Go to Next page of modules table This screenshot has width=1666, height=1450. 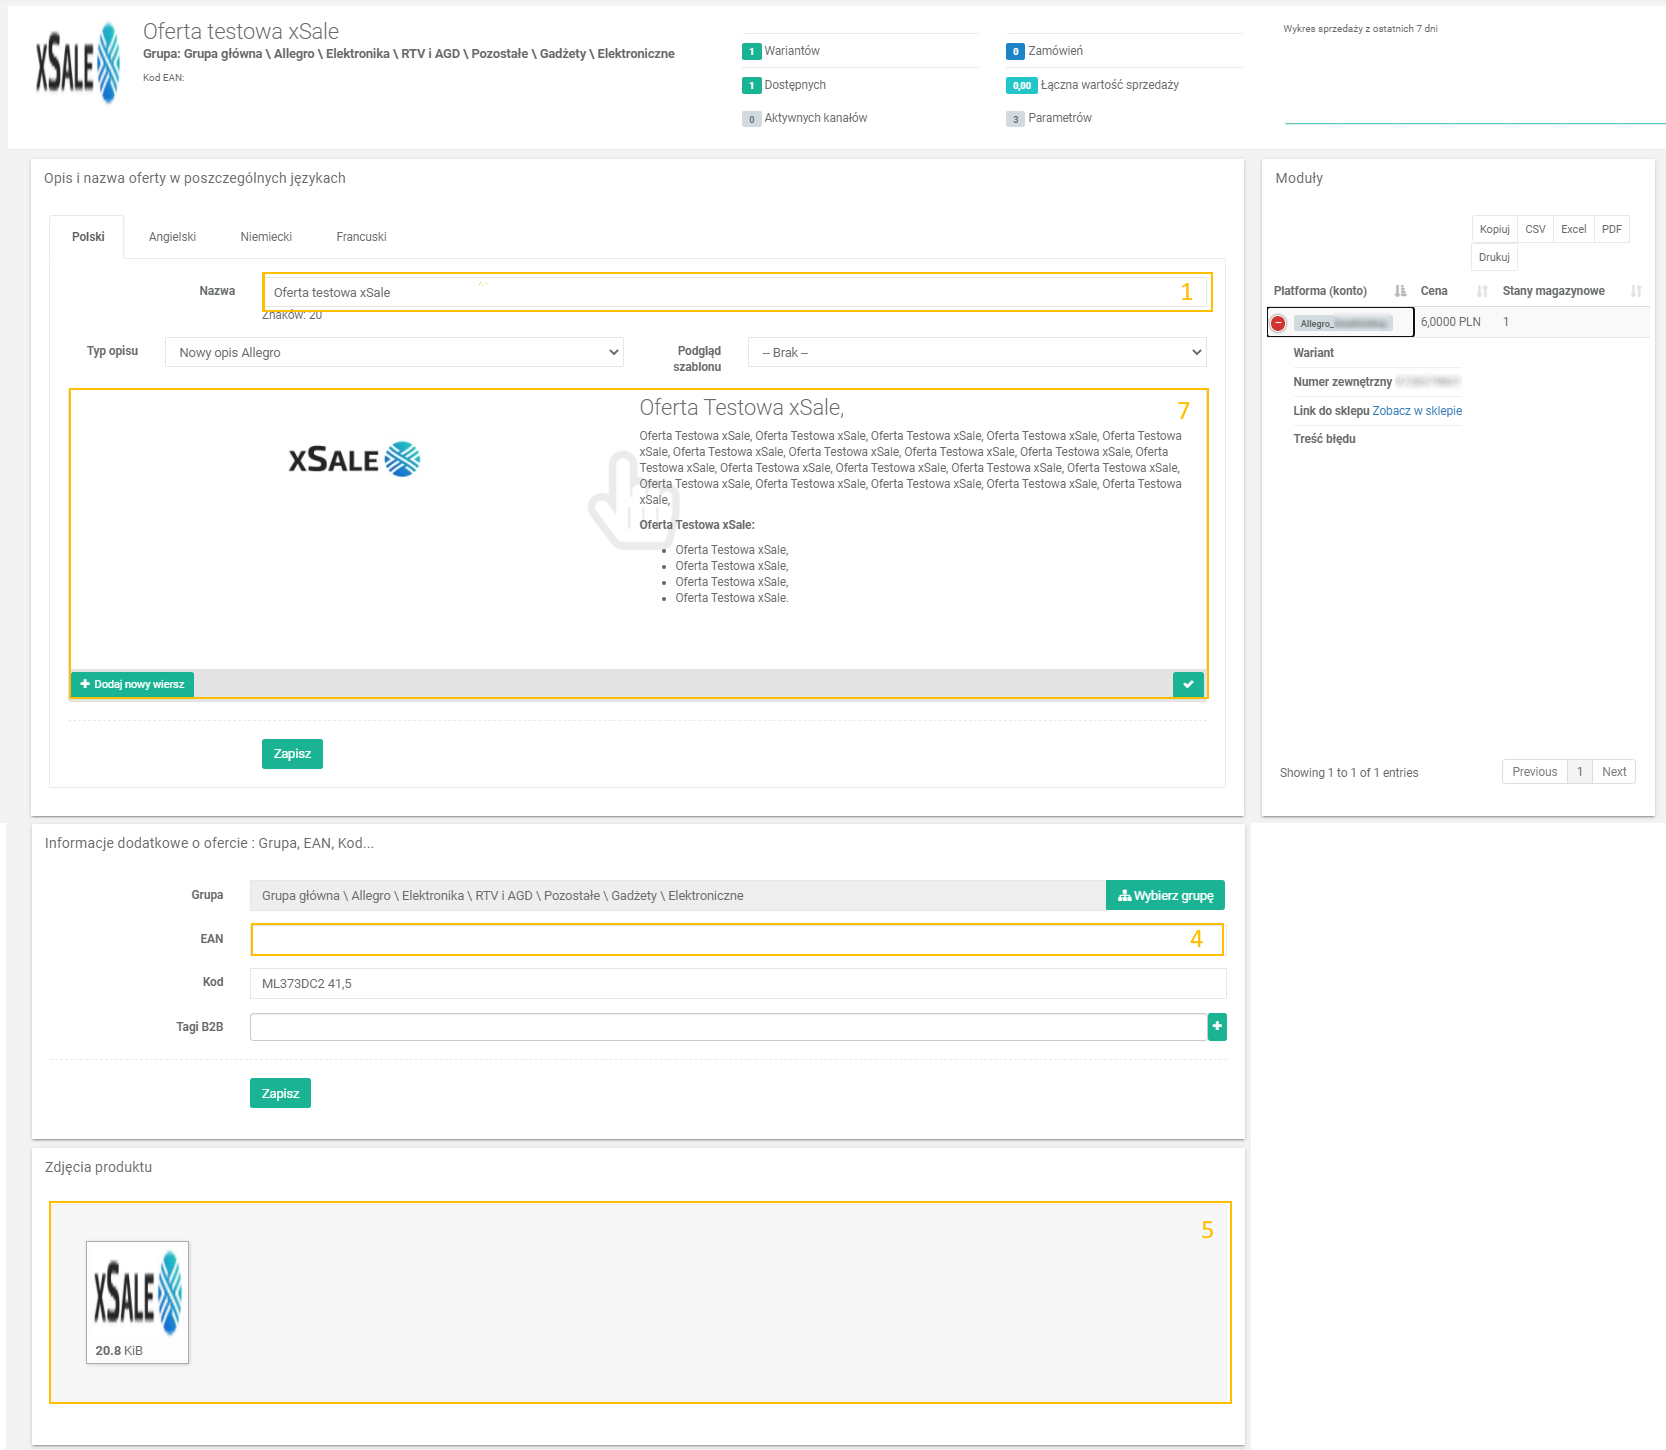(x=1613, y=772)
